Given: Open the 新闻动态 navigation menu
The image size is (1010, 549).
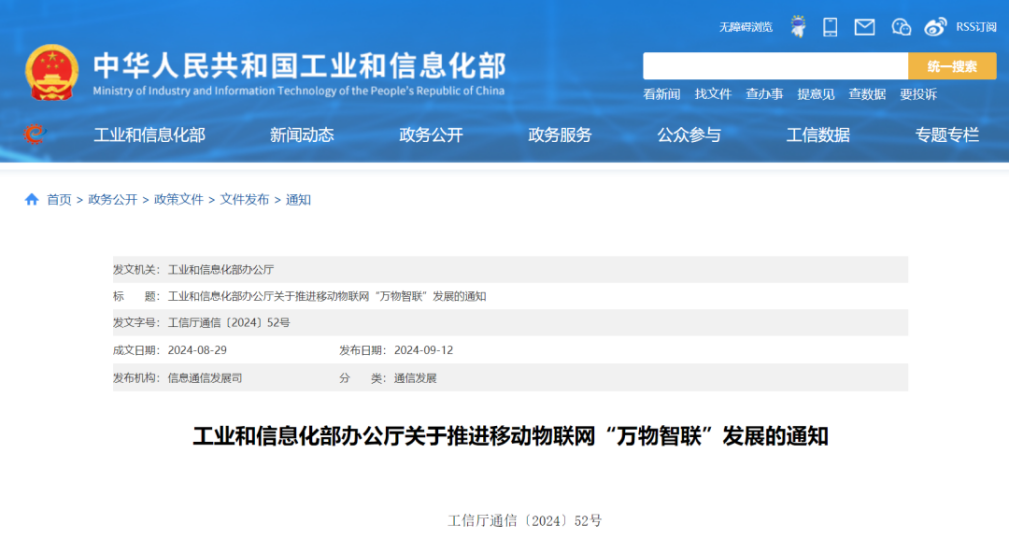Looking at the screenshot, I should click(302, 135).
